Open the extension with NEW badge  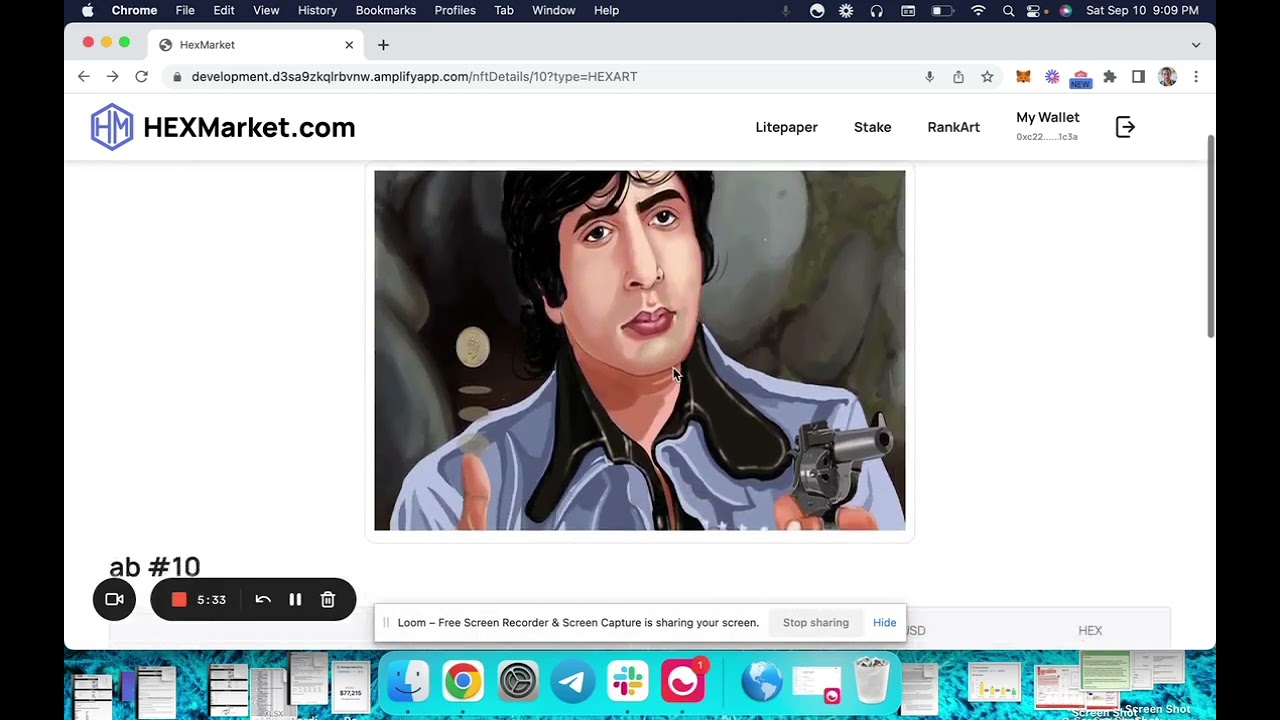click(x=1080, y=79)
